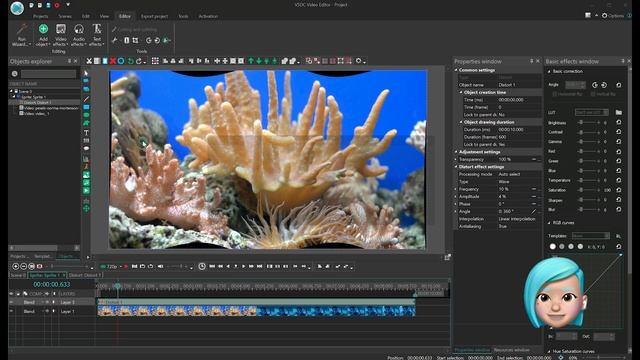640x360 pixels.
Task: Collapse the Adjustment settings section
Action: [456, 152]
